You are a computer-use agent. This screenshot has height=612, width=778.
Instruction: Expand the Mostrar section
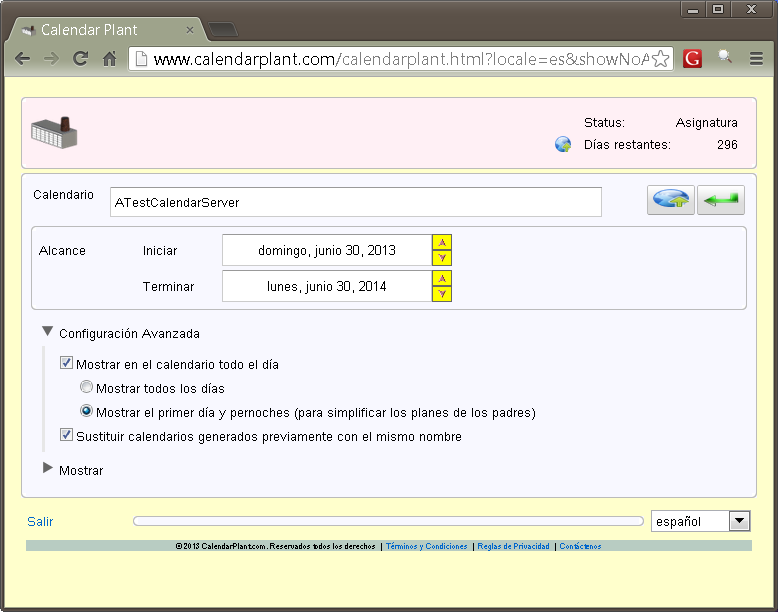[x=48, y=469]
